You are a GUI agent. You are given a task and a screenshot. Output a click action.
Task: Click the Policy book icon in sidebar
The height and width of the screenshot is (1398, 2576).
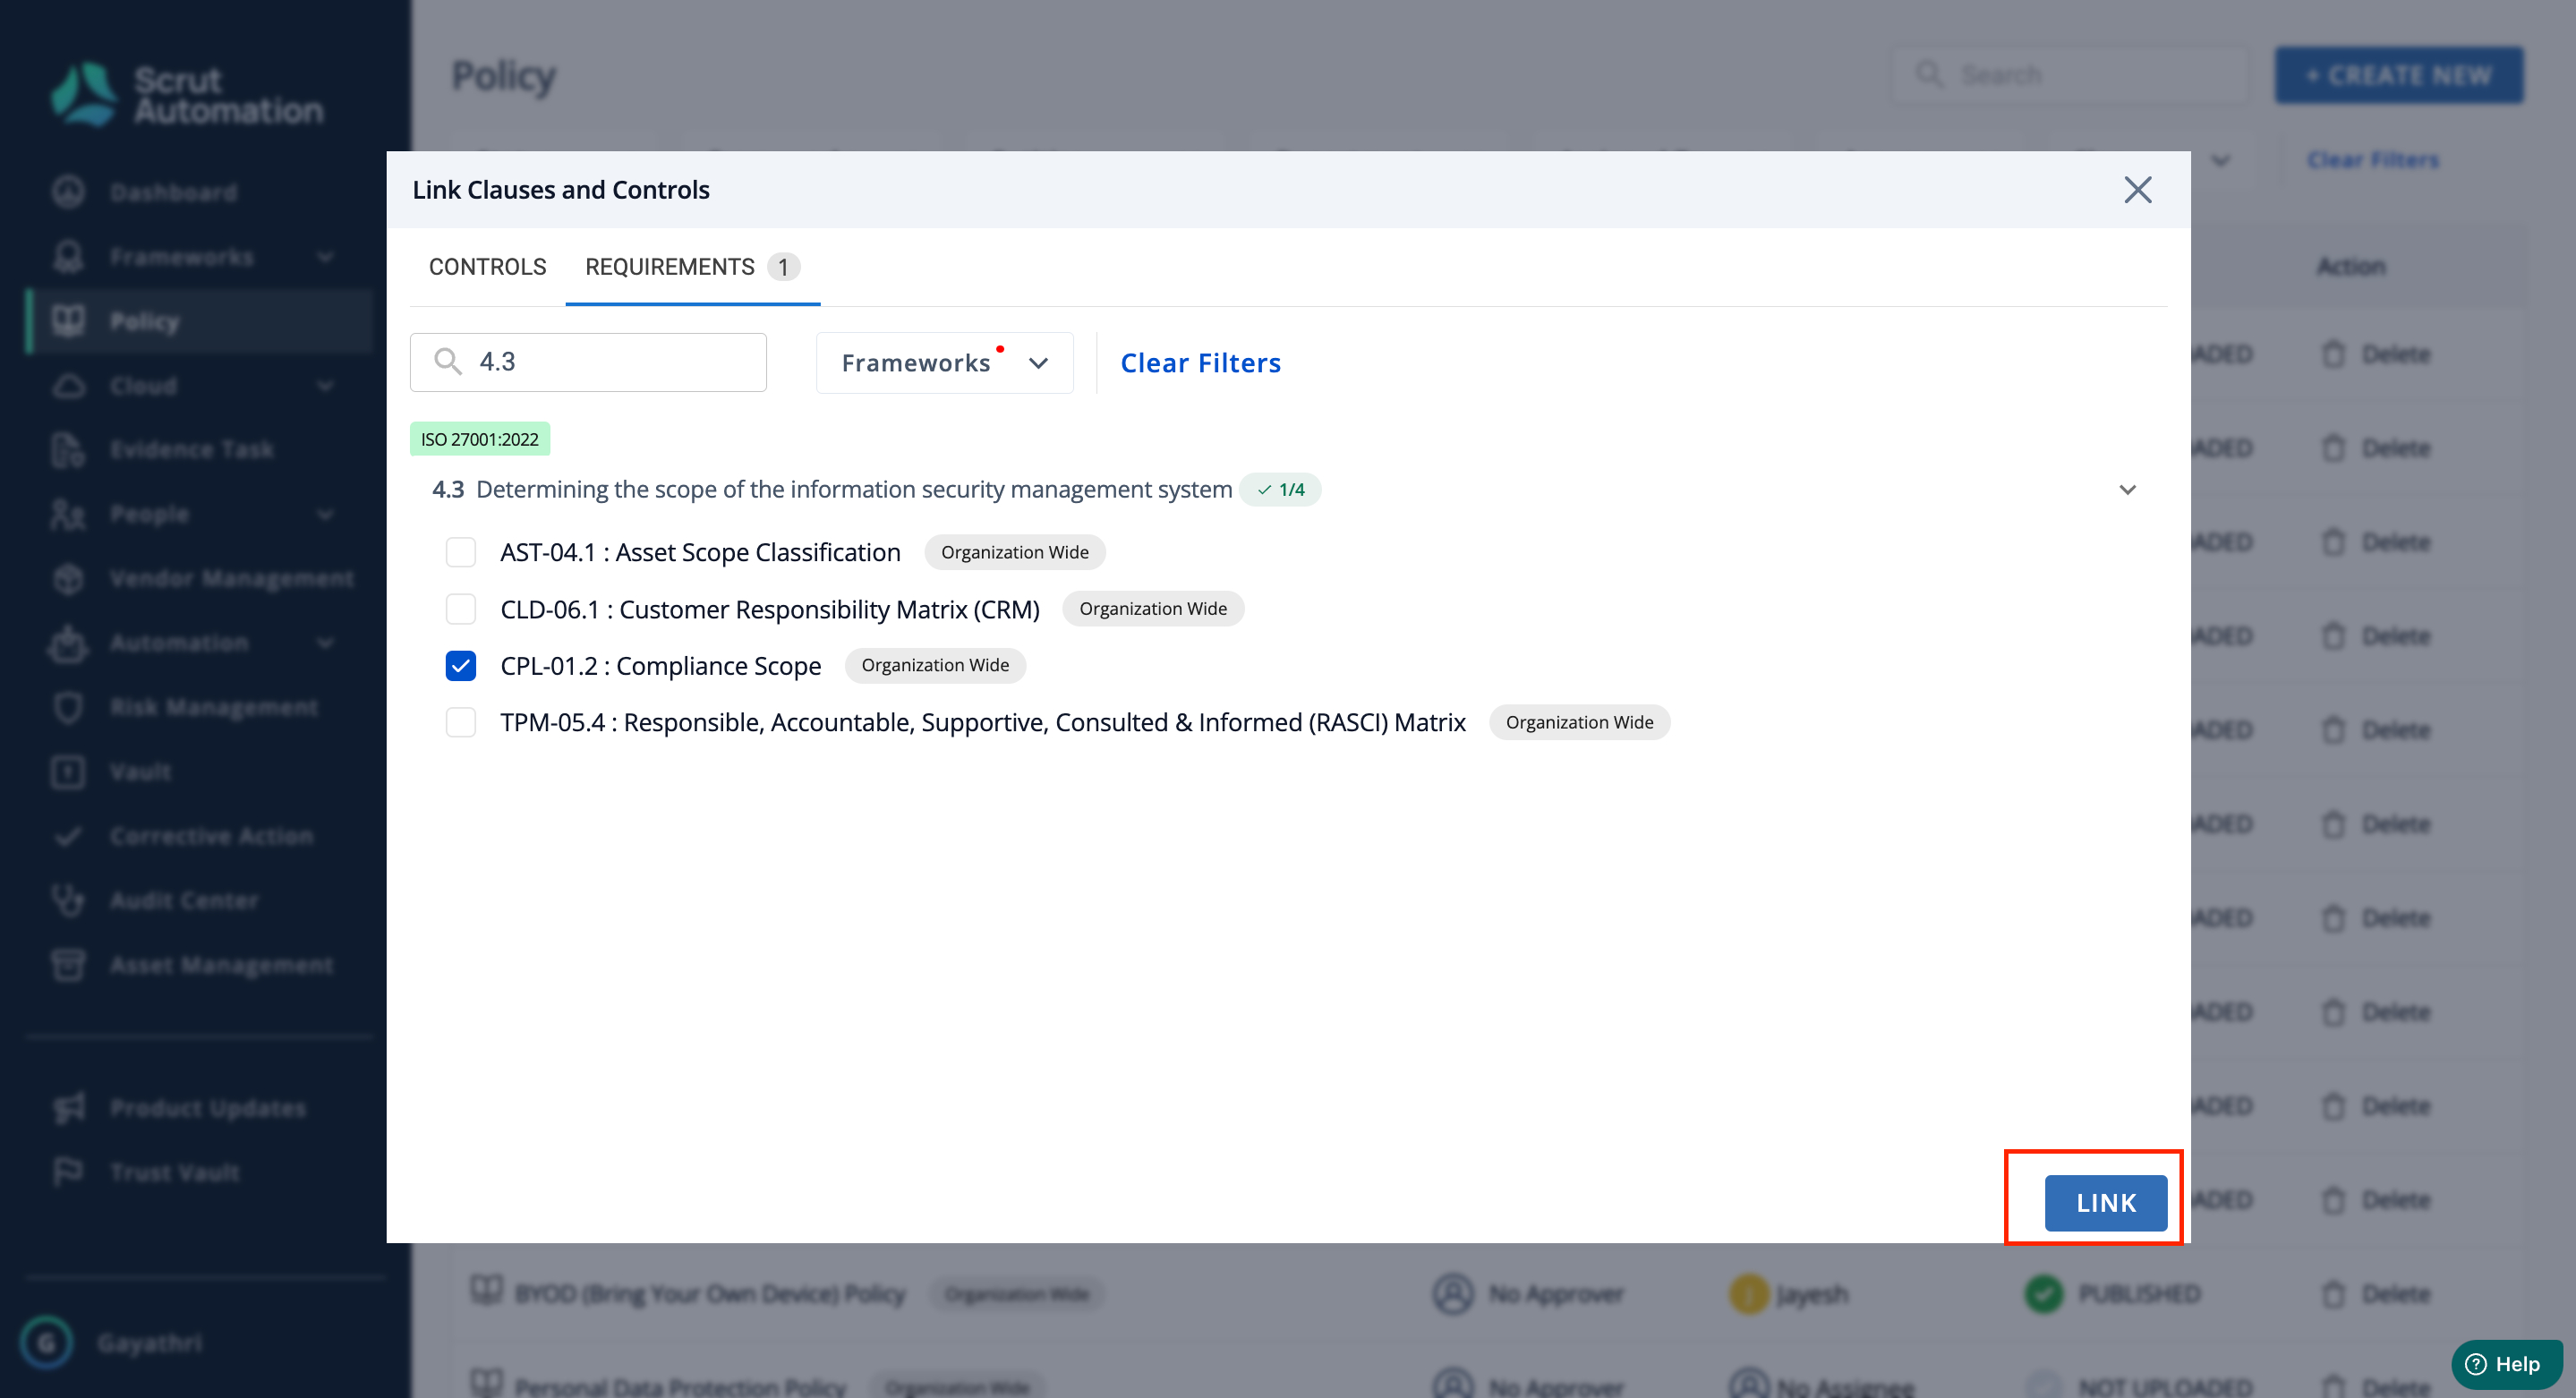[68, 321]
